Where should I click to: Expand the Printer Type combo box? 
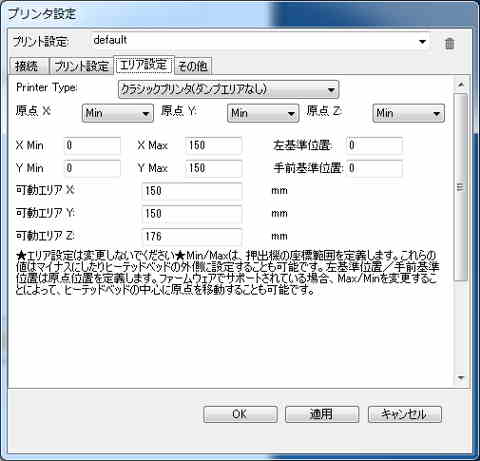(228, 89)
